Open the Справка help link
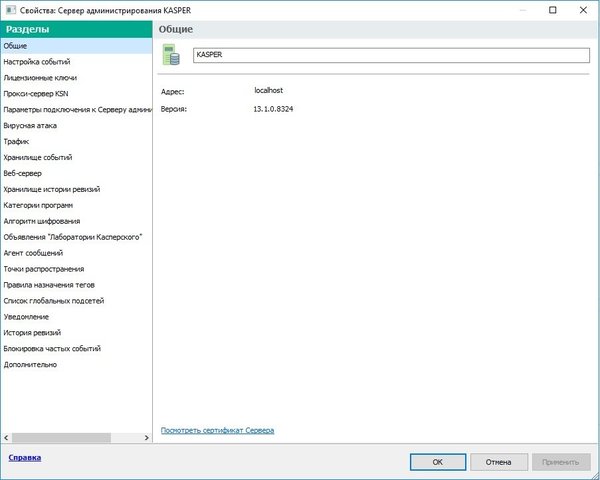 (24, 458)
